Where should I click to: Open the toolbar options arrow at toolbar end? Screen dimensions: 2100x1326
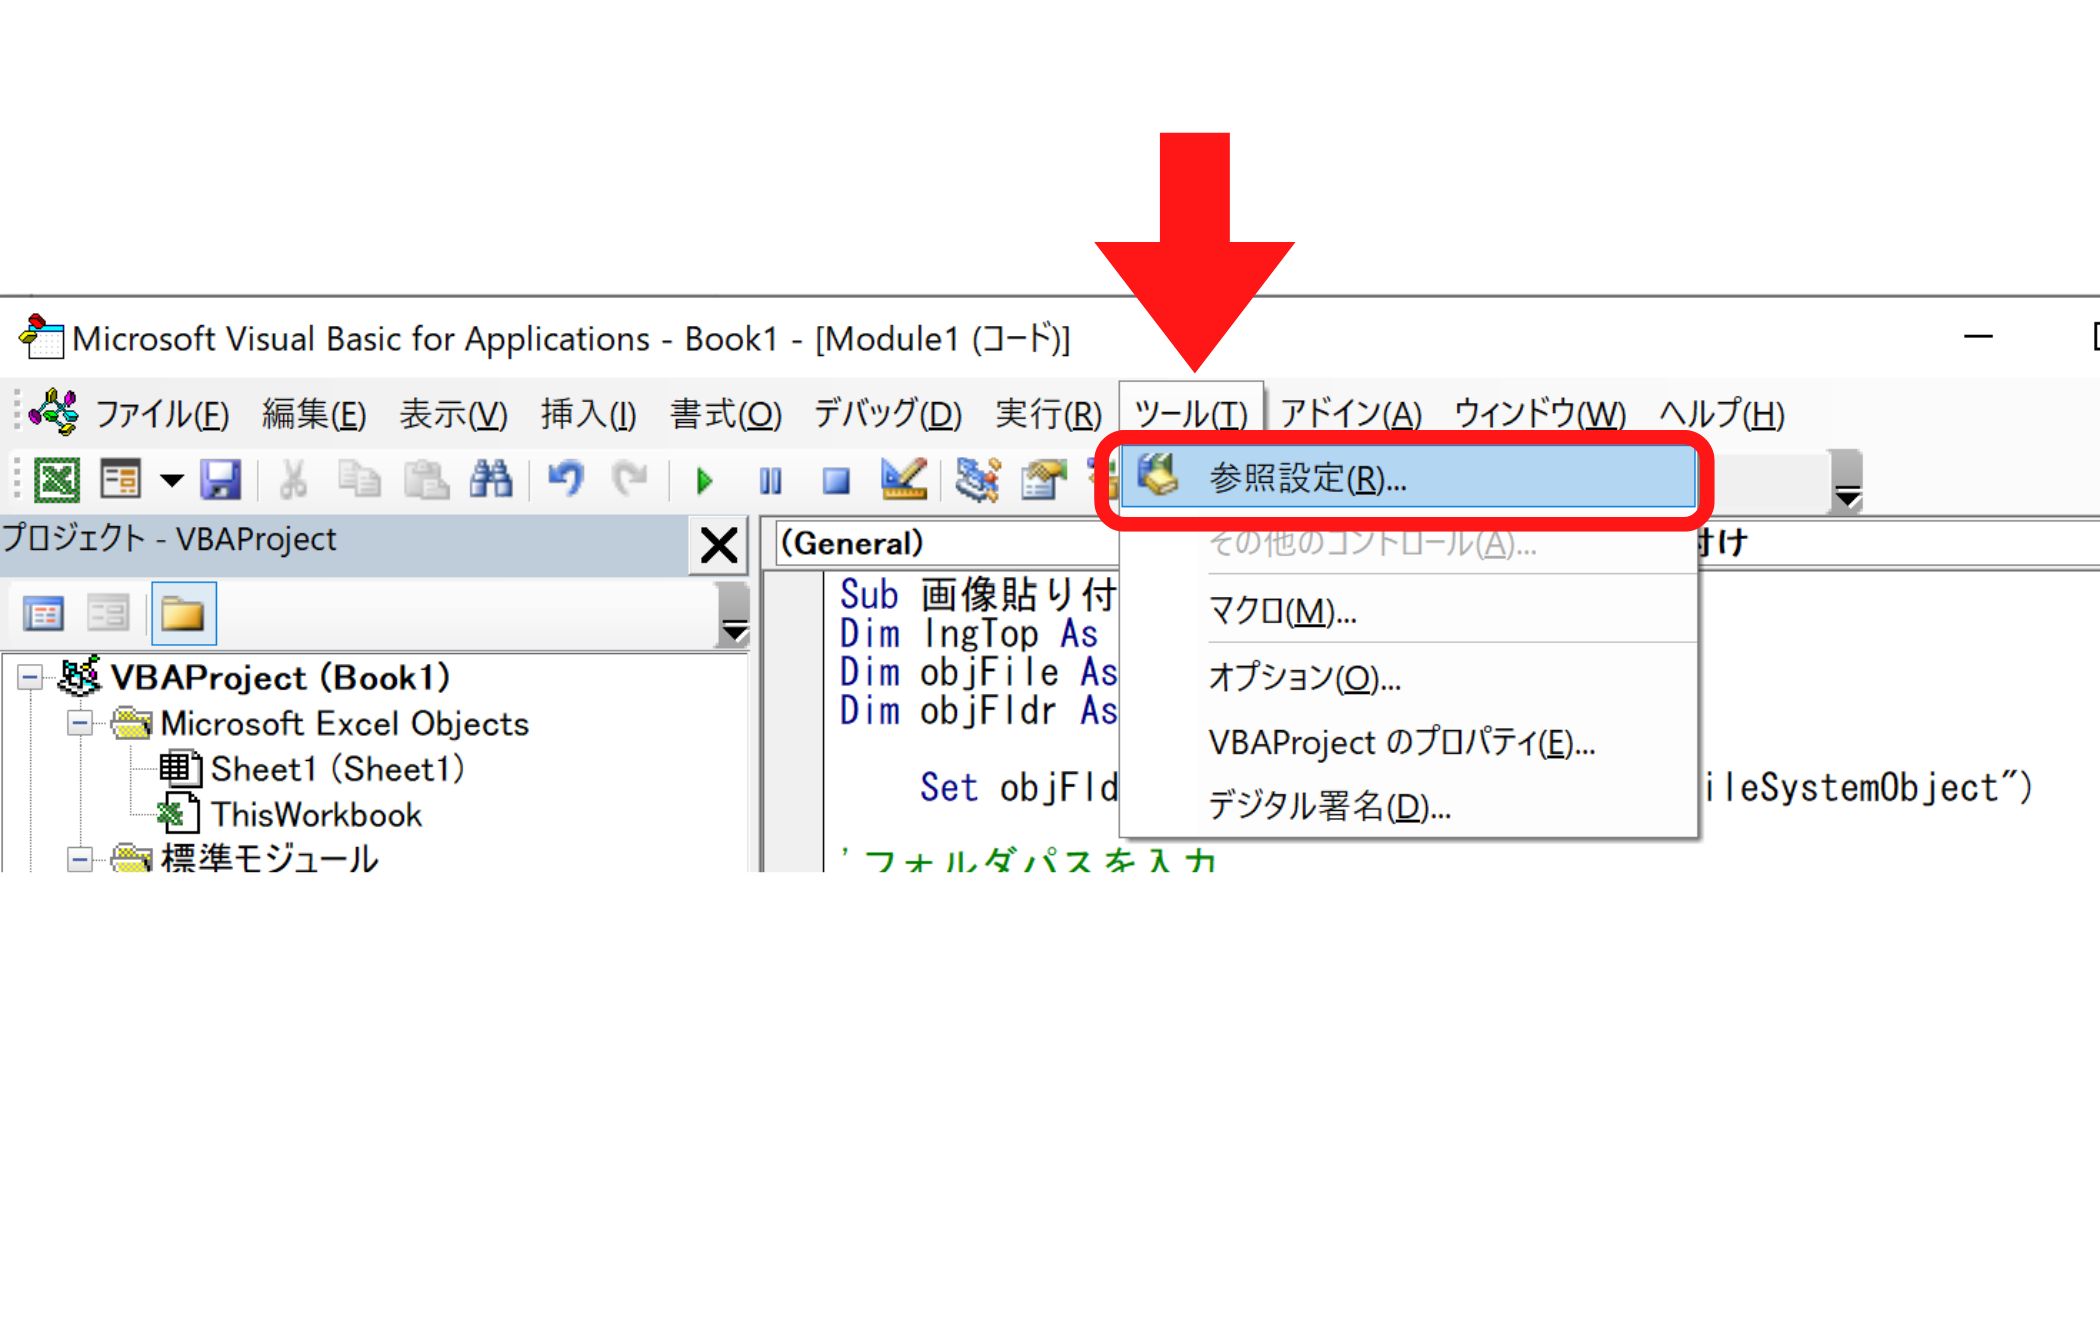pos(1847,483)
